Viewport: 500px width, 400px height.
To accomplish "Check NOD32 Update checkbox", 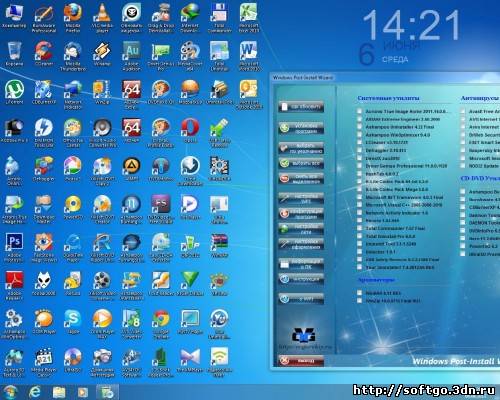I will tap(463, 166).
